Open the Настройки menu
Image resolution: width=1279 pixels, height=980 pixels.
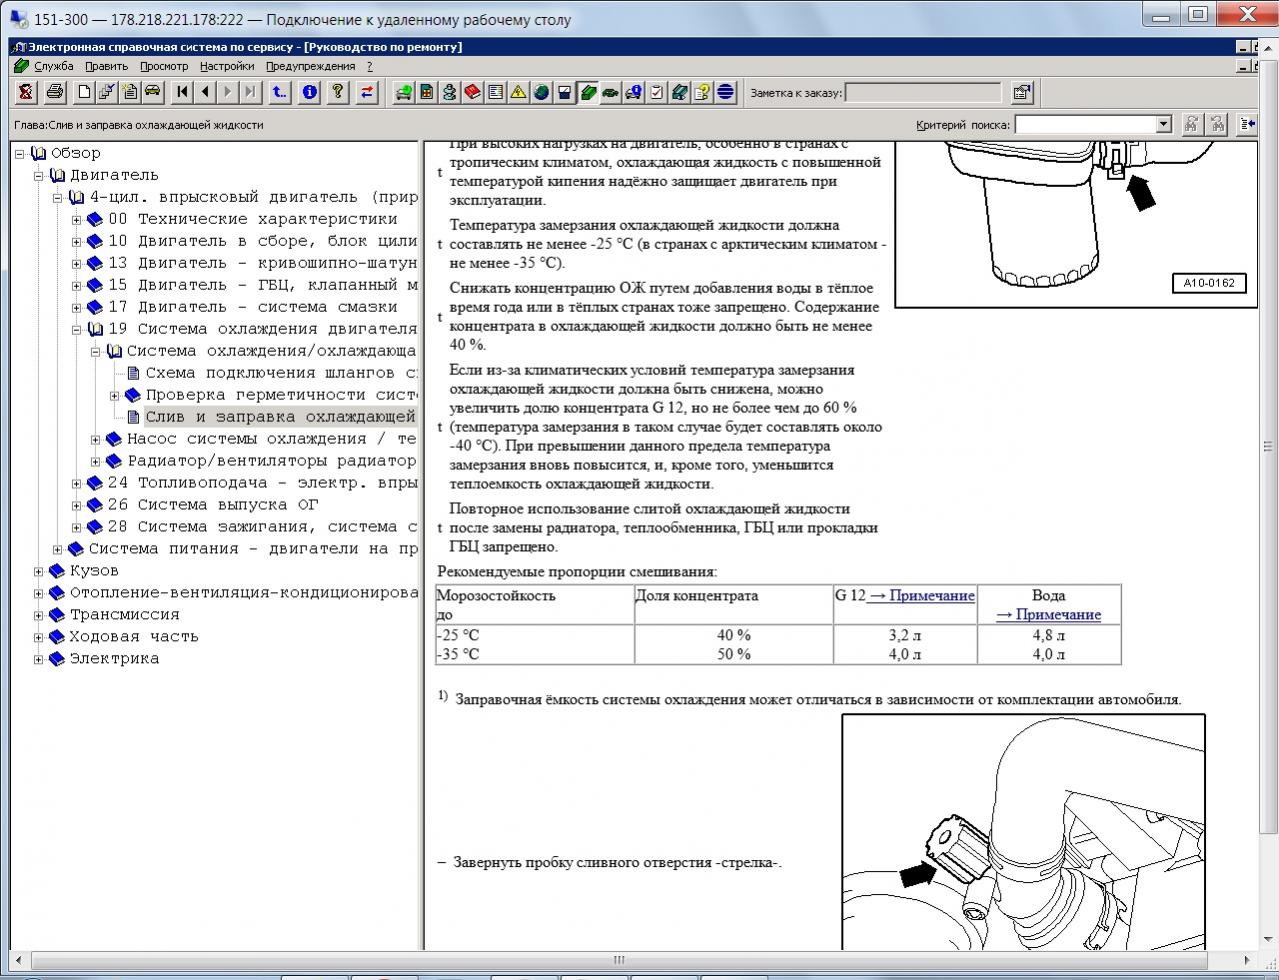(x=227, y=66)
